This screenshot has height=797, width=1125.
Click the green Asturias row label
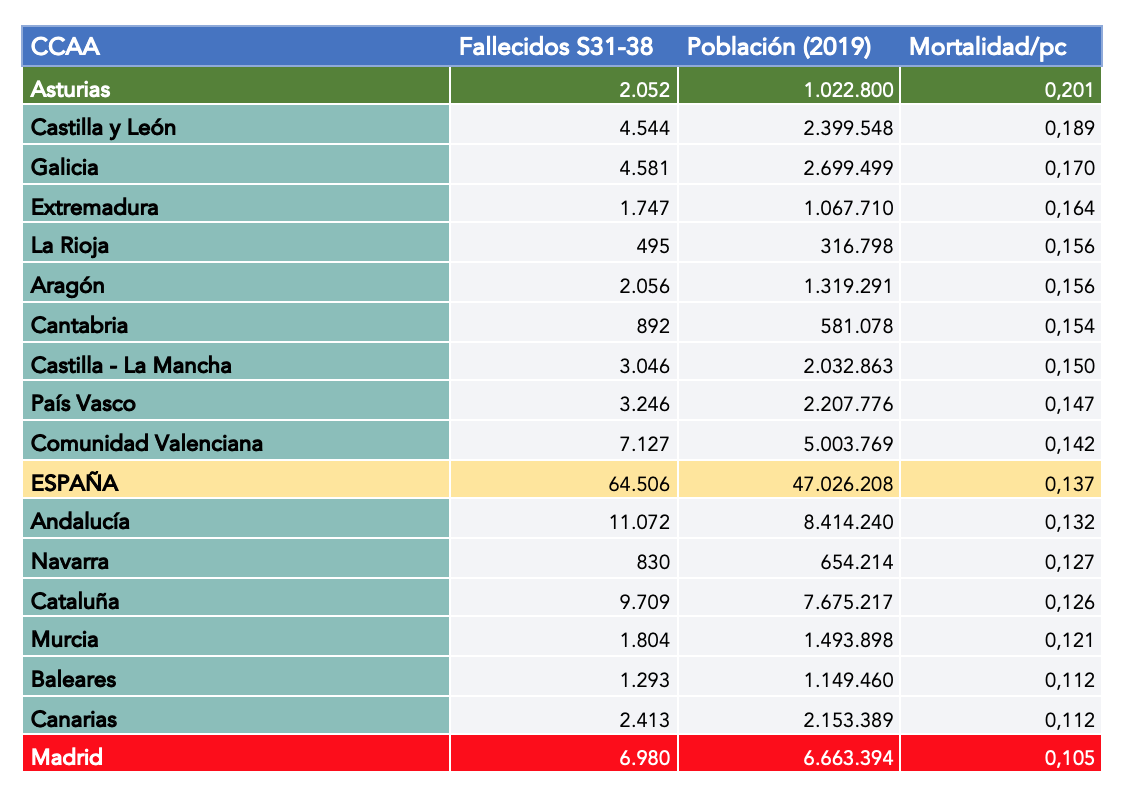point(71,89)
